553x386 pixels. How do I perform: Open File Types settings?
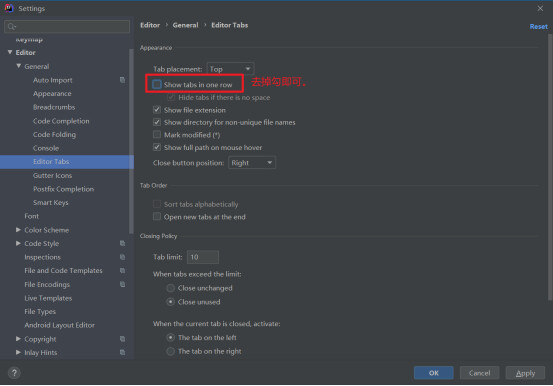(40, 312)
